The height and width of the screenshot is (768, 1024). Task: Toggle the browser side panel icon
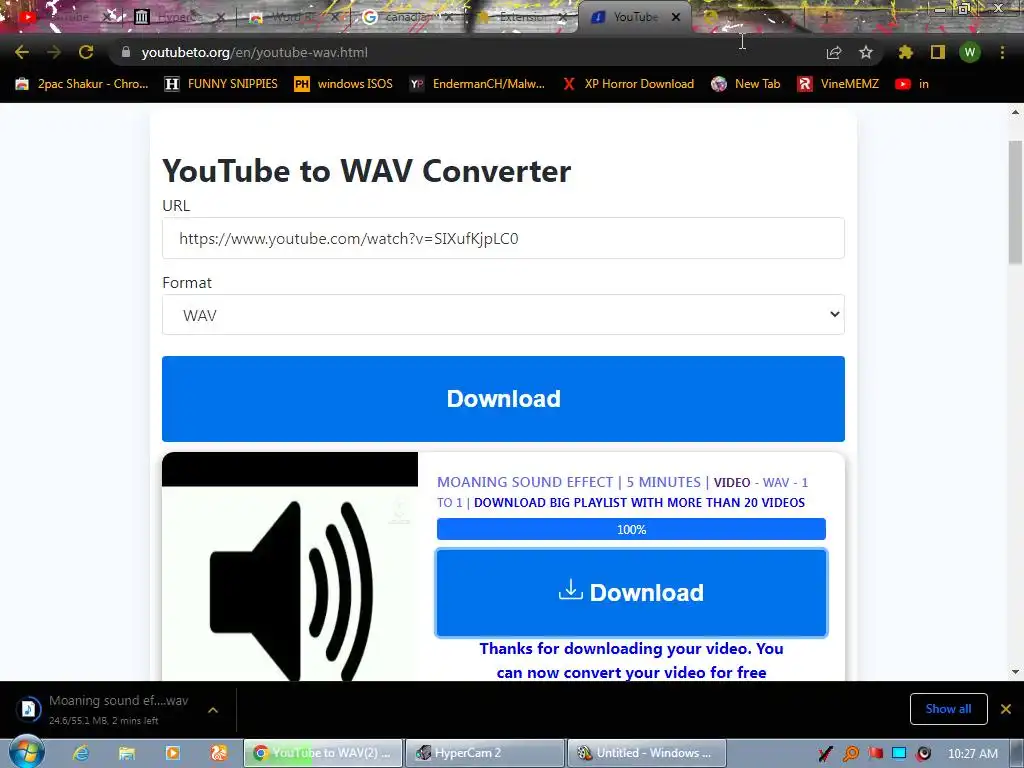coord(938,52)
